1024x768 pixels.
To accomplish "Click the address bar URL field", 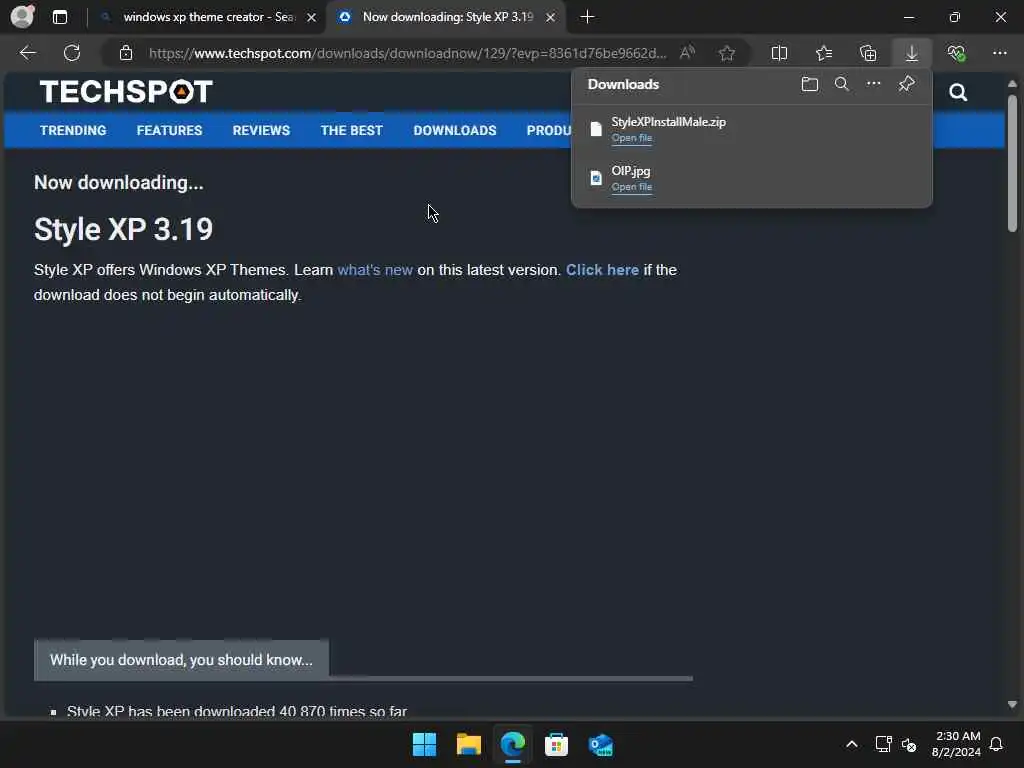I will point(408,53).
